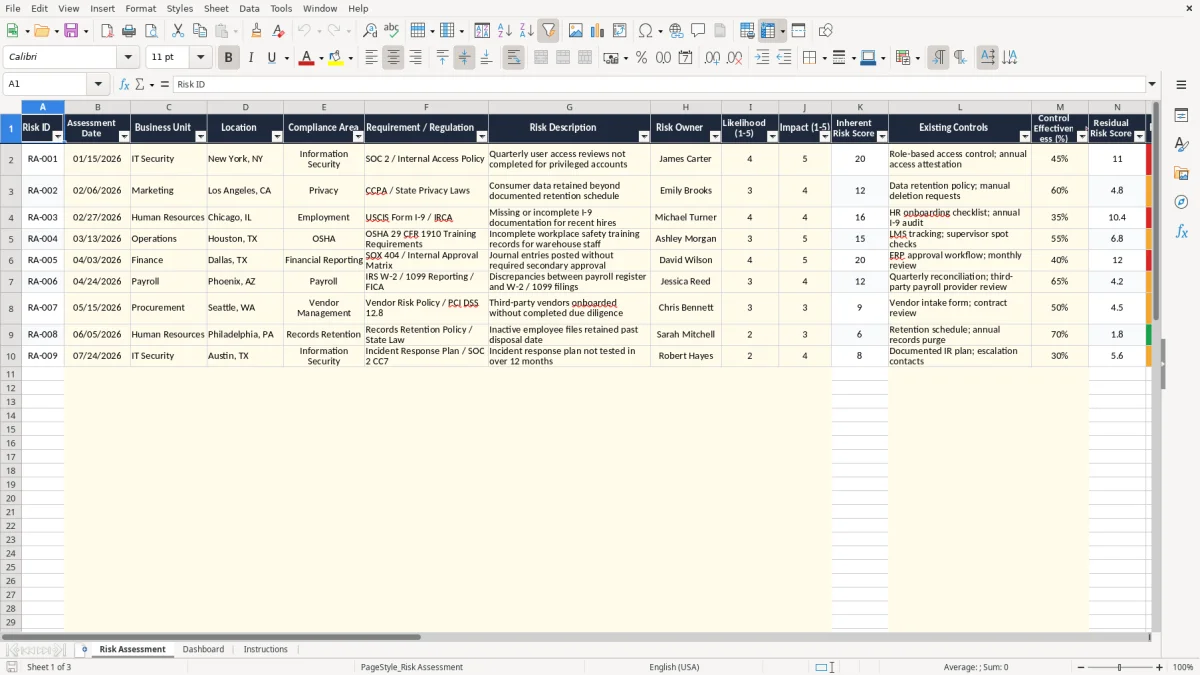The image size is (1200, 675).
Task: Open the Font Size dropdown arrow
Action: click(201, 58)
